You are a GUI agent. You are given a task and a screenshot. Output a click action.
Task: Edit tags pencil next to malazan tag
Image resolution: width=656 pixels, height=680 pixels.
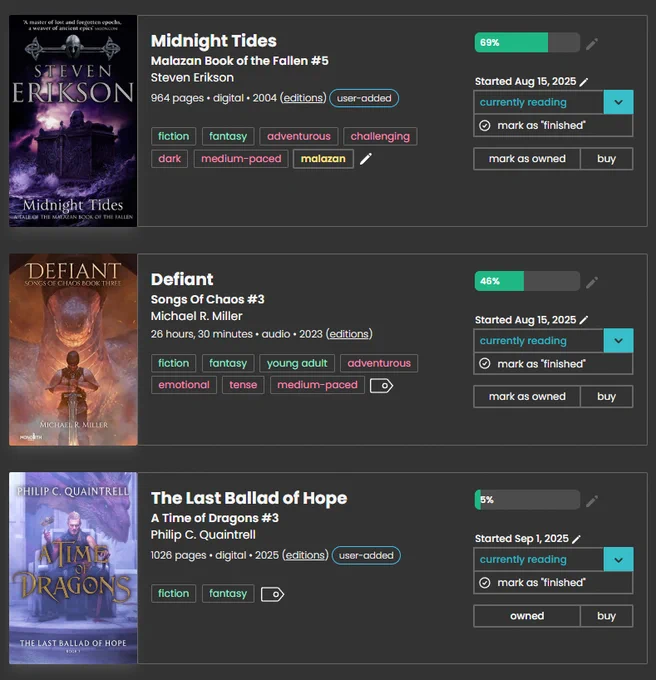366,159
